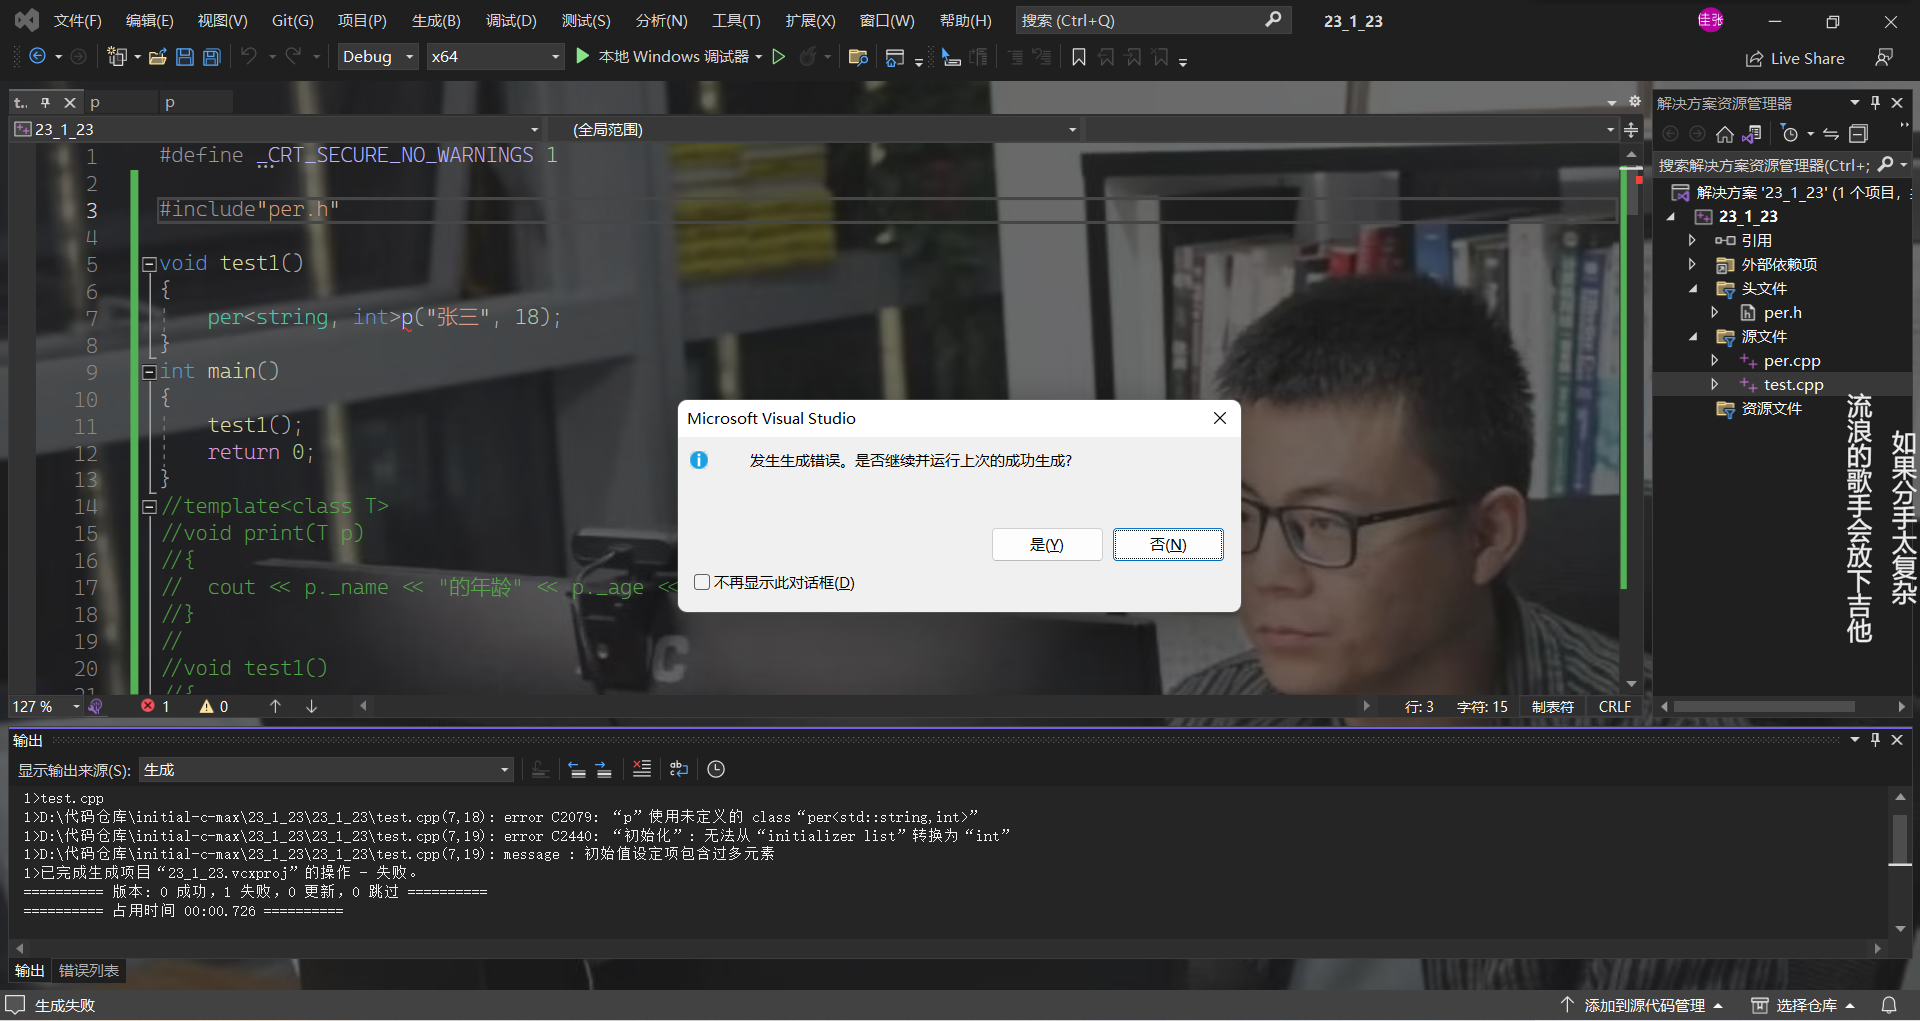This screenshot has width=1920, height=1021.
Task: Click the pending changes filter clock icon
Action: [1790, 134]
